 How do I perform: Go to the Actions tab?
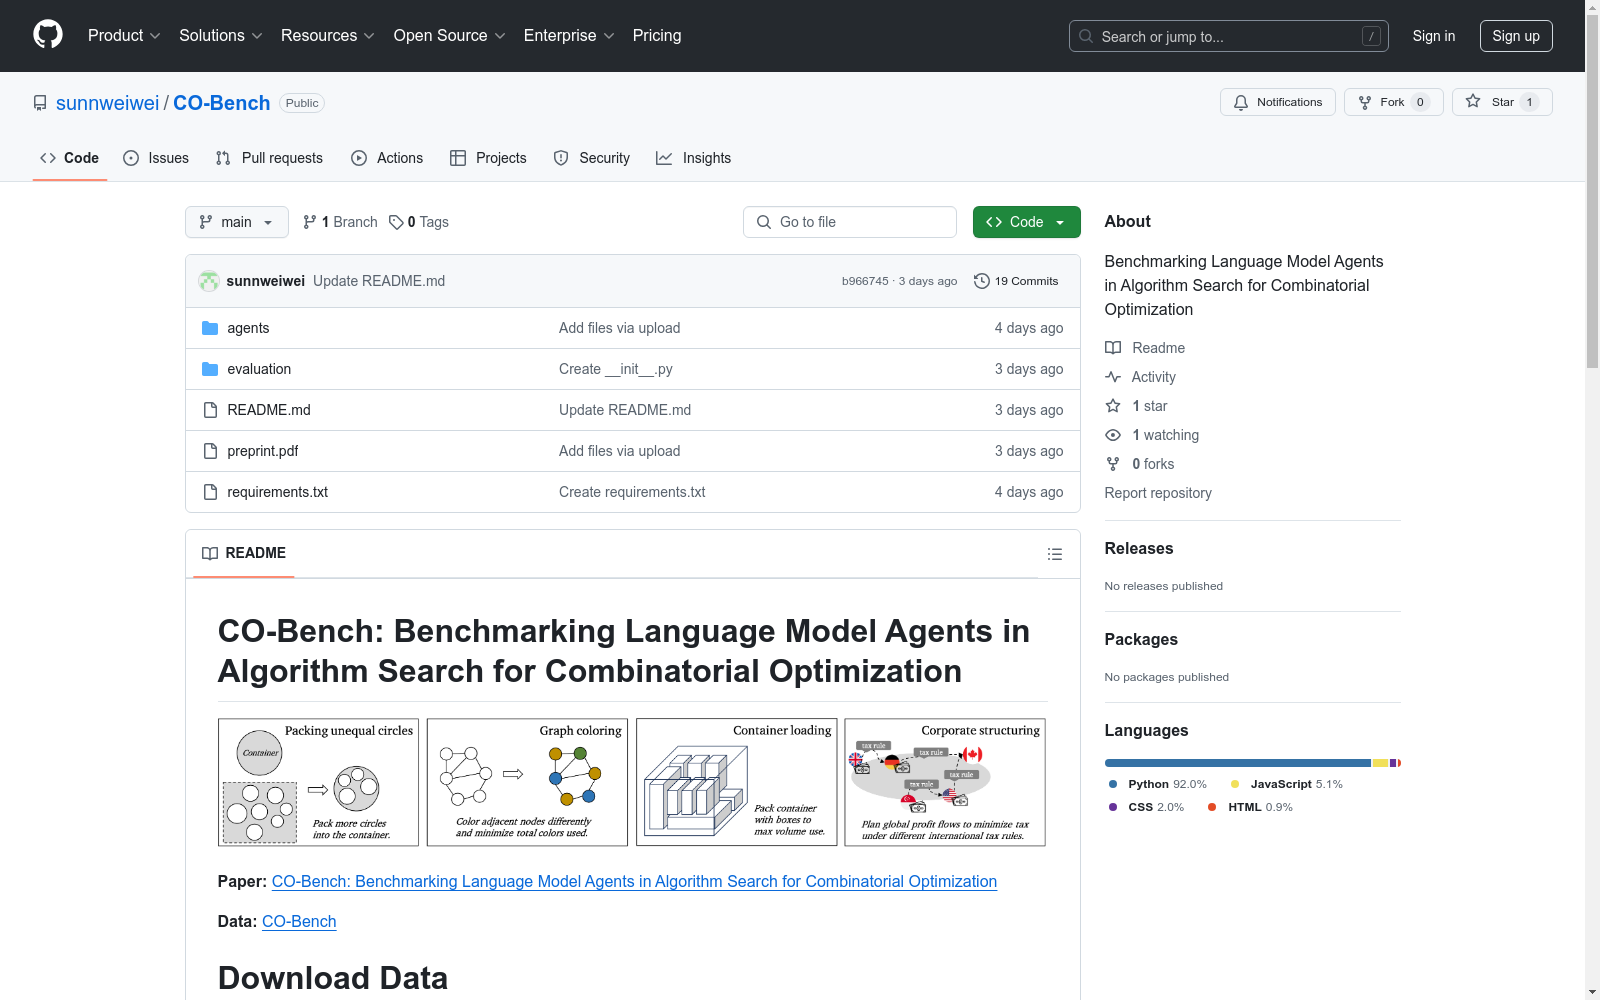click(x=387, y=158)
